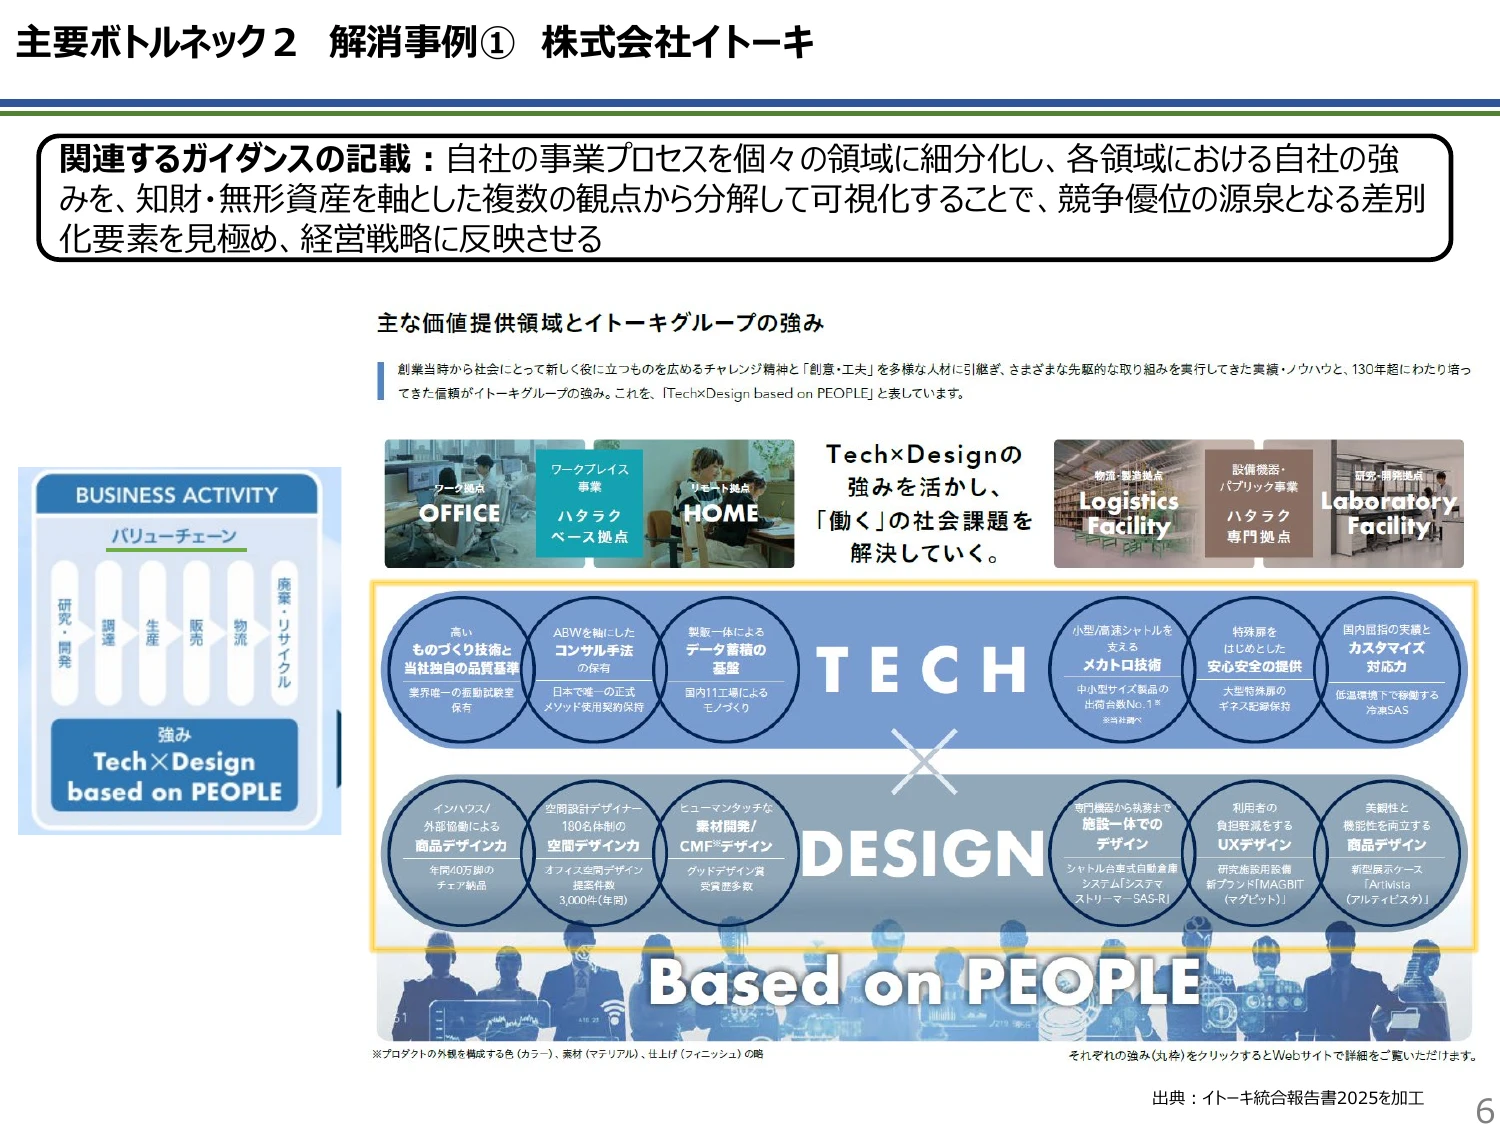The width and height of the screenshot is (1500, 1125).
Task: Click the 強み Tech×Design based on PEOPLE box
Action: click(175, 765)
